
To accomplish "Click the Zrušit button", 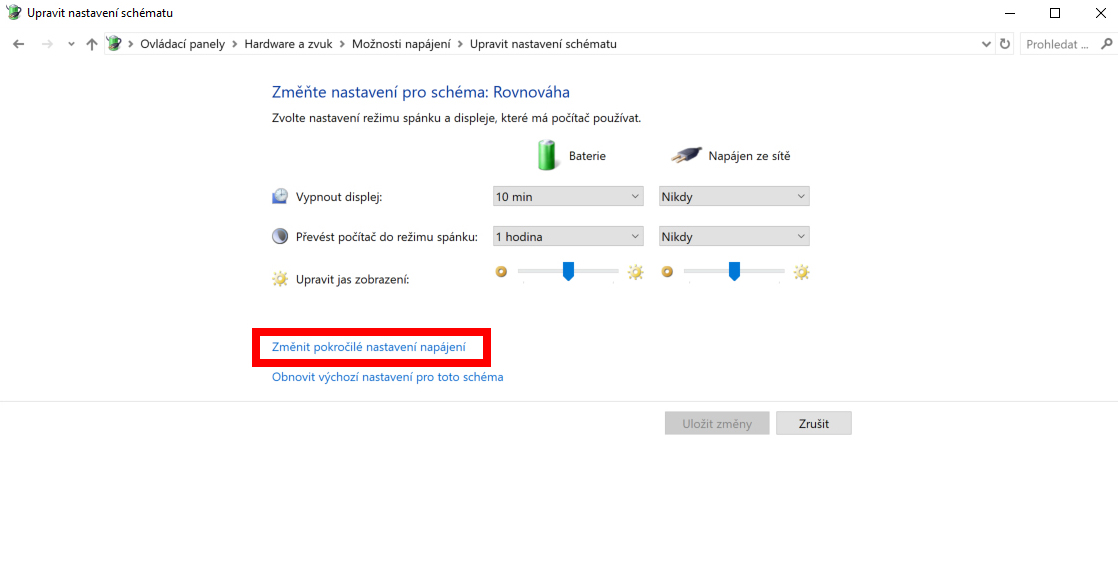I will point(813,422).
